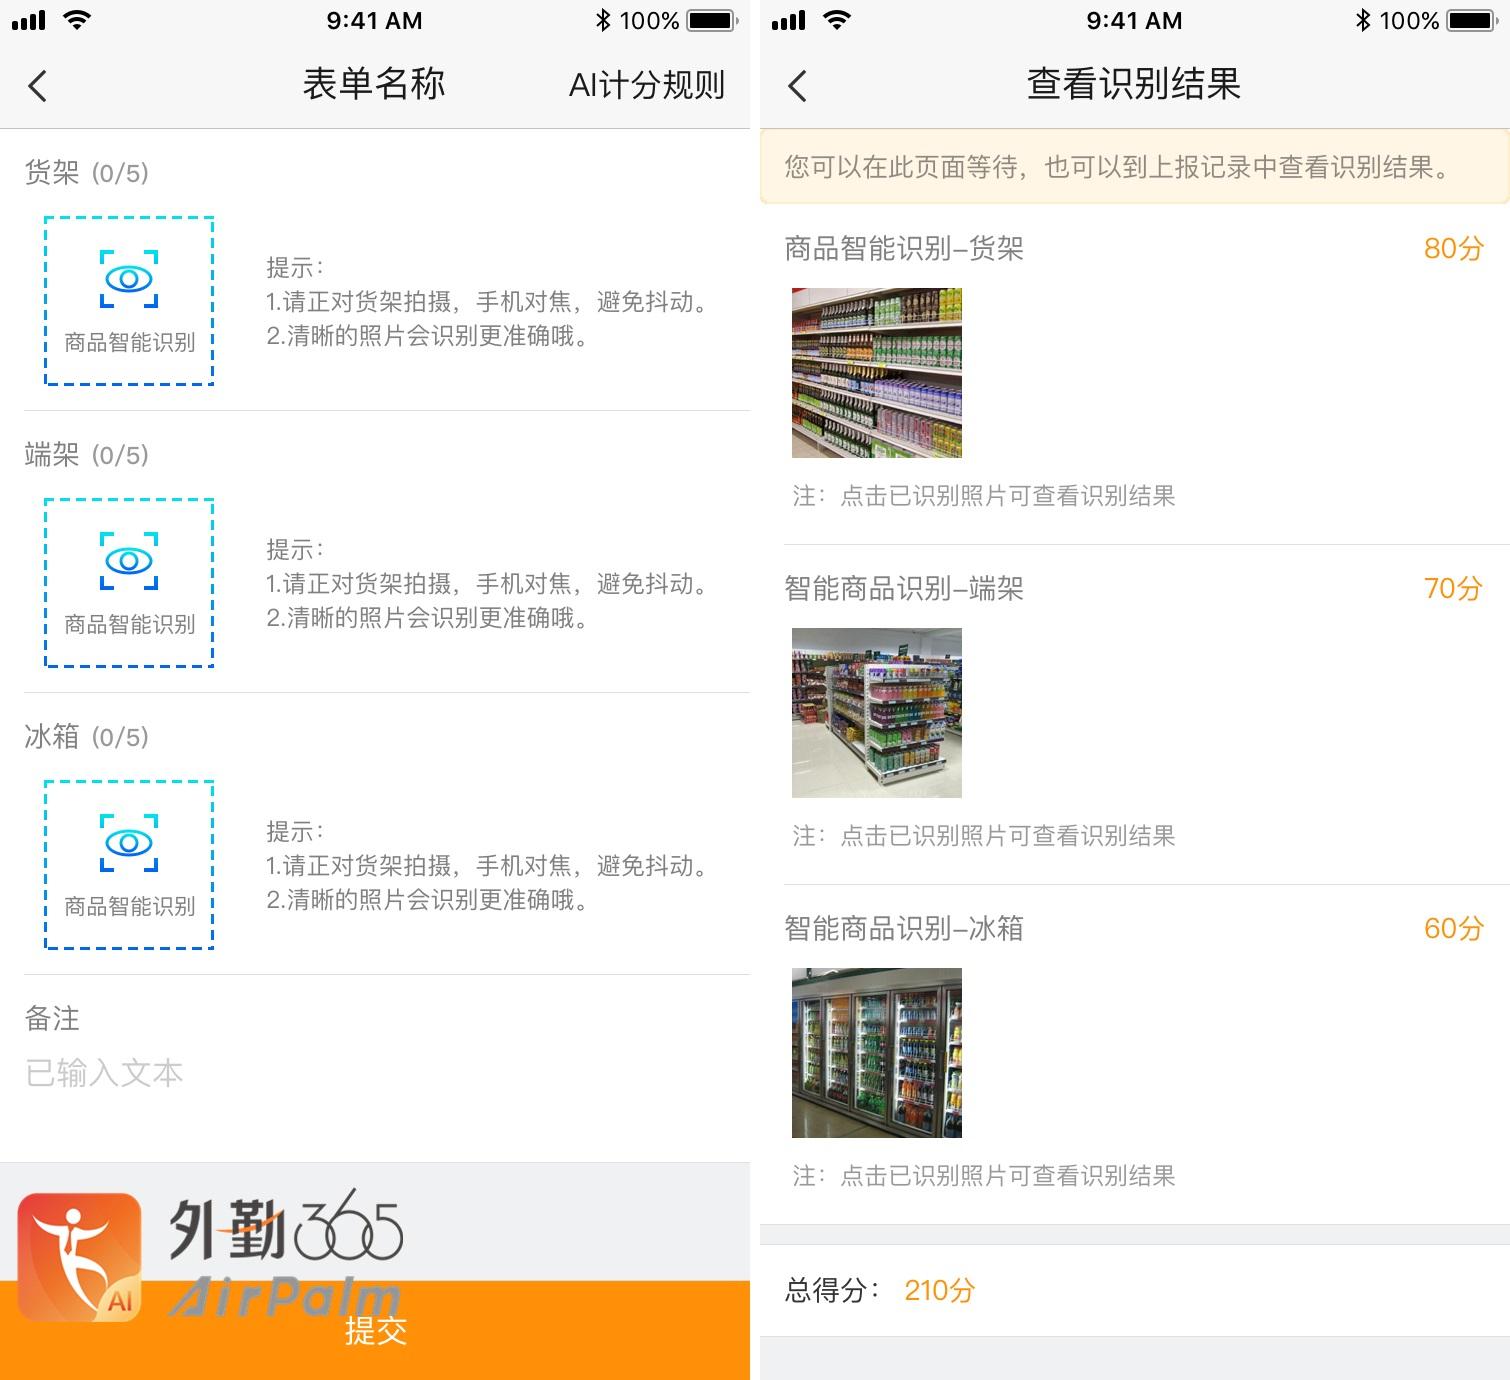Tap 商品智能识别 scan icon under 端架
Screen dimensions: 1510x1380
click(x=129, y=582)
